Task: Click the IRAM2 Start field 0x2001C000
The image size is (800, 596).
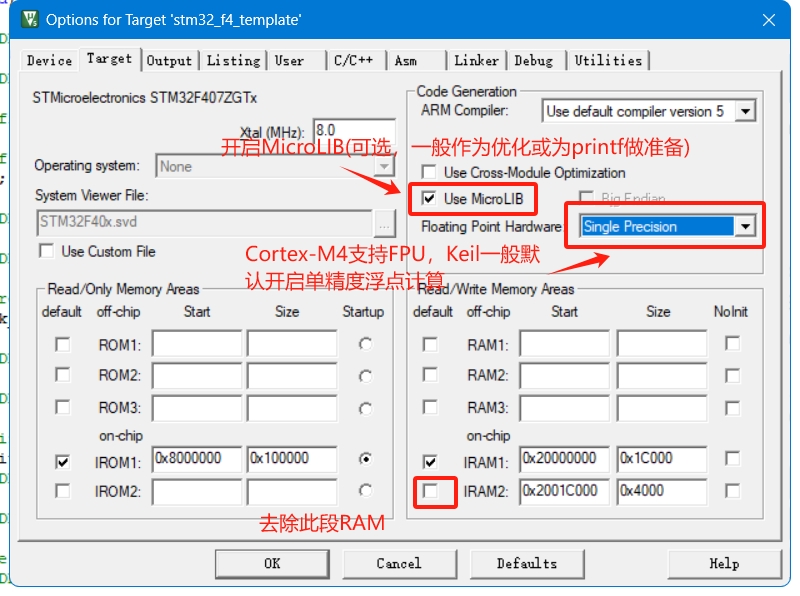Action: (x=564, y=491)
